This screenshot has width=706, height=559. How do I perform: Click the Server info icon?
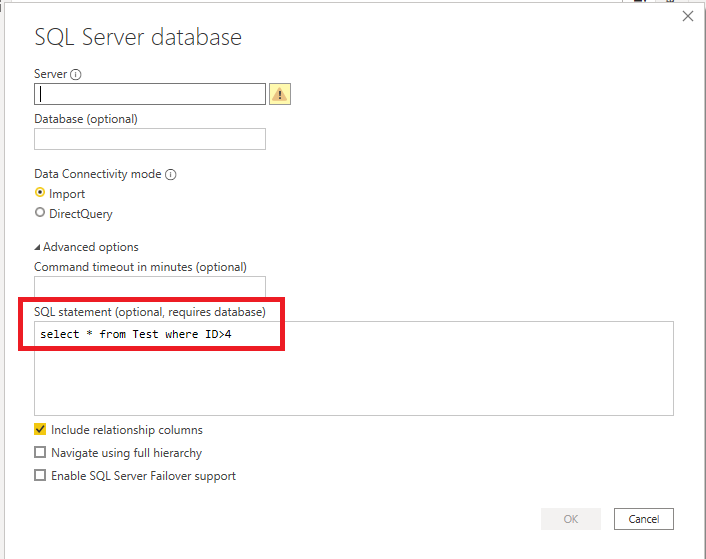pos(76,74)
